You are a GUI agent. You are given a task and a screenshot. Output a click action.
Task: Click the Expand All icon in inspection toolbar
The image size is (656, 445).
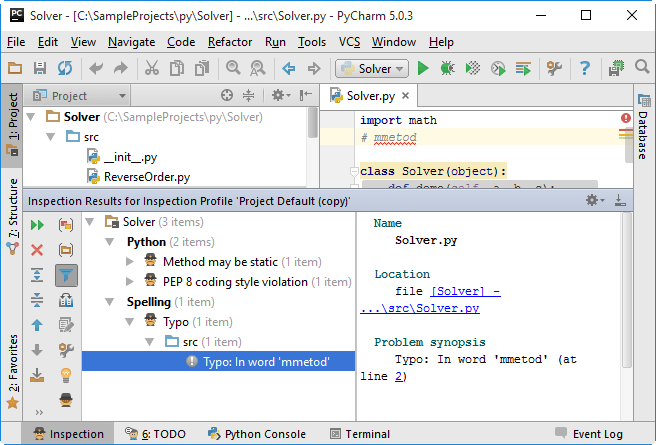[x=37, y=275]
